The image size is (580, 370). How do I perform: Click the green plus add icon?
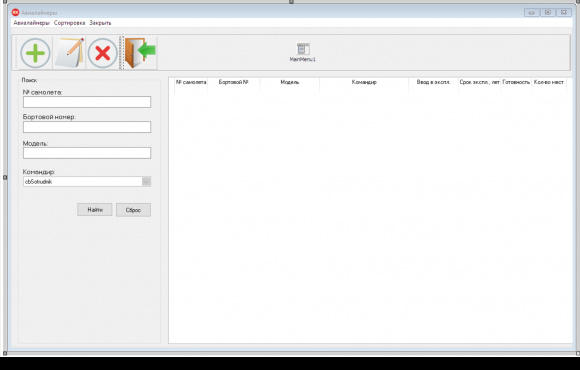(x=36, y=53)
